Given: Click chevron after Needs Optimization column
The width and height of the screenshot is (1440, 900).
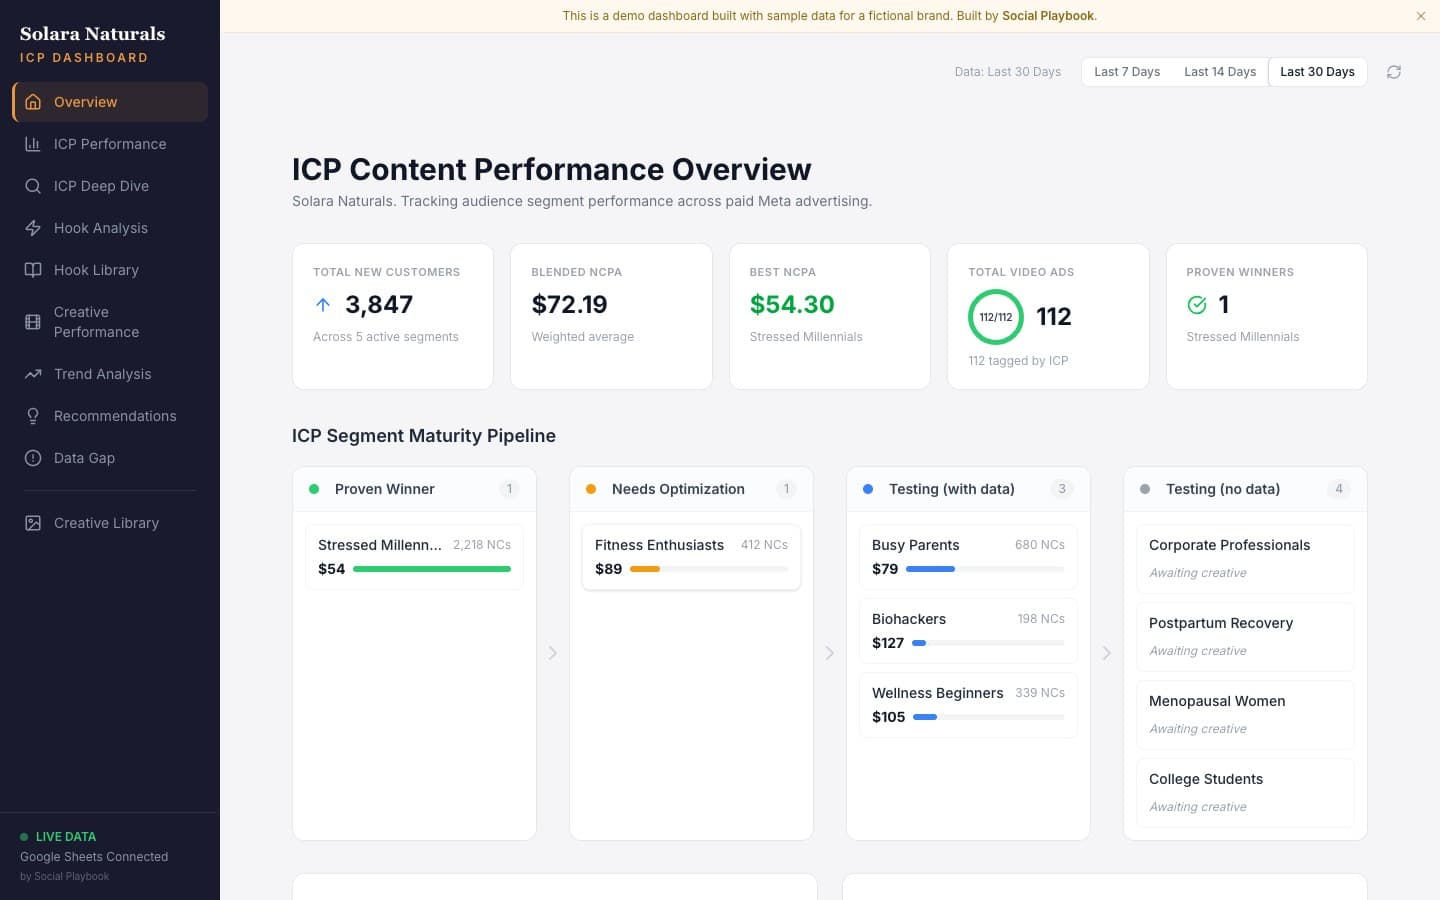Looking at the screenshot, I should pos(830,653).
